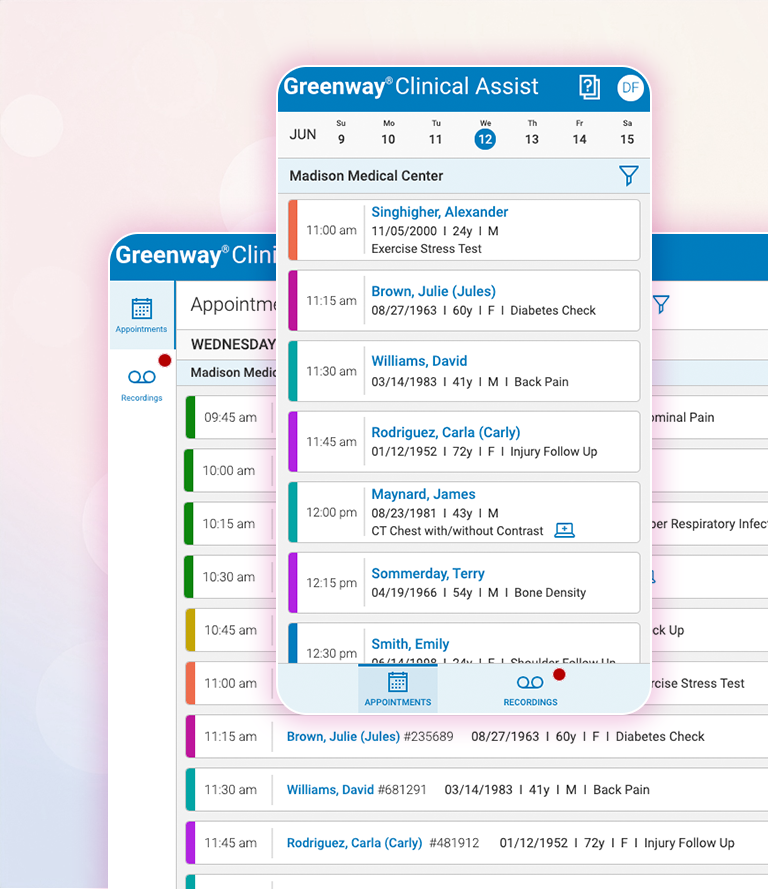Select Thursday 13 in week strip
The height and width of the screenshot is (889, 768).
pyautogui.click(x=532, y=138)
